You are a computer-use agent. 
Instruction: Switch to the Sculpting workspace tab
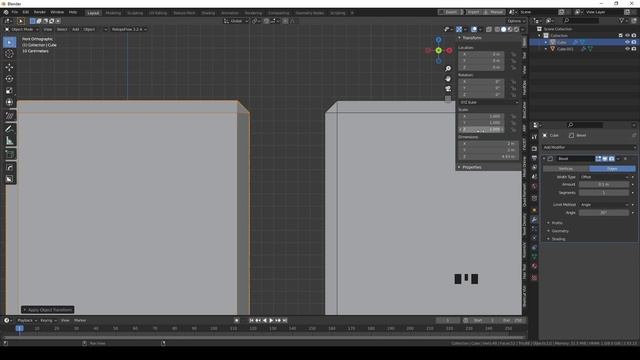pos(135,13)
